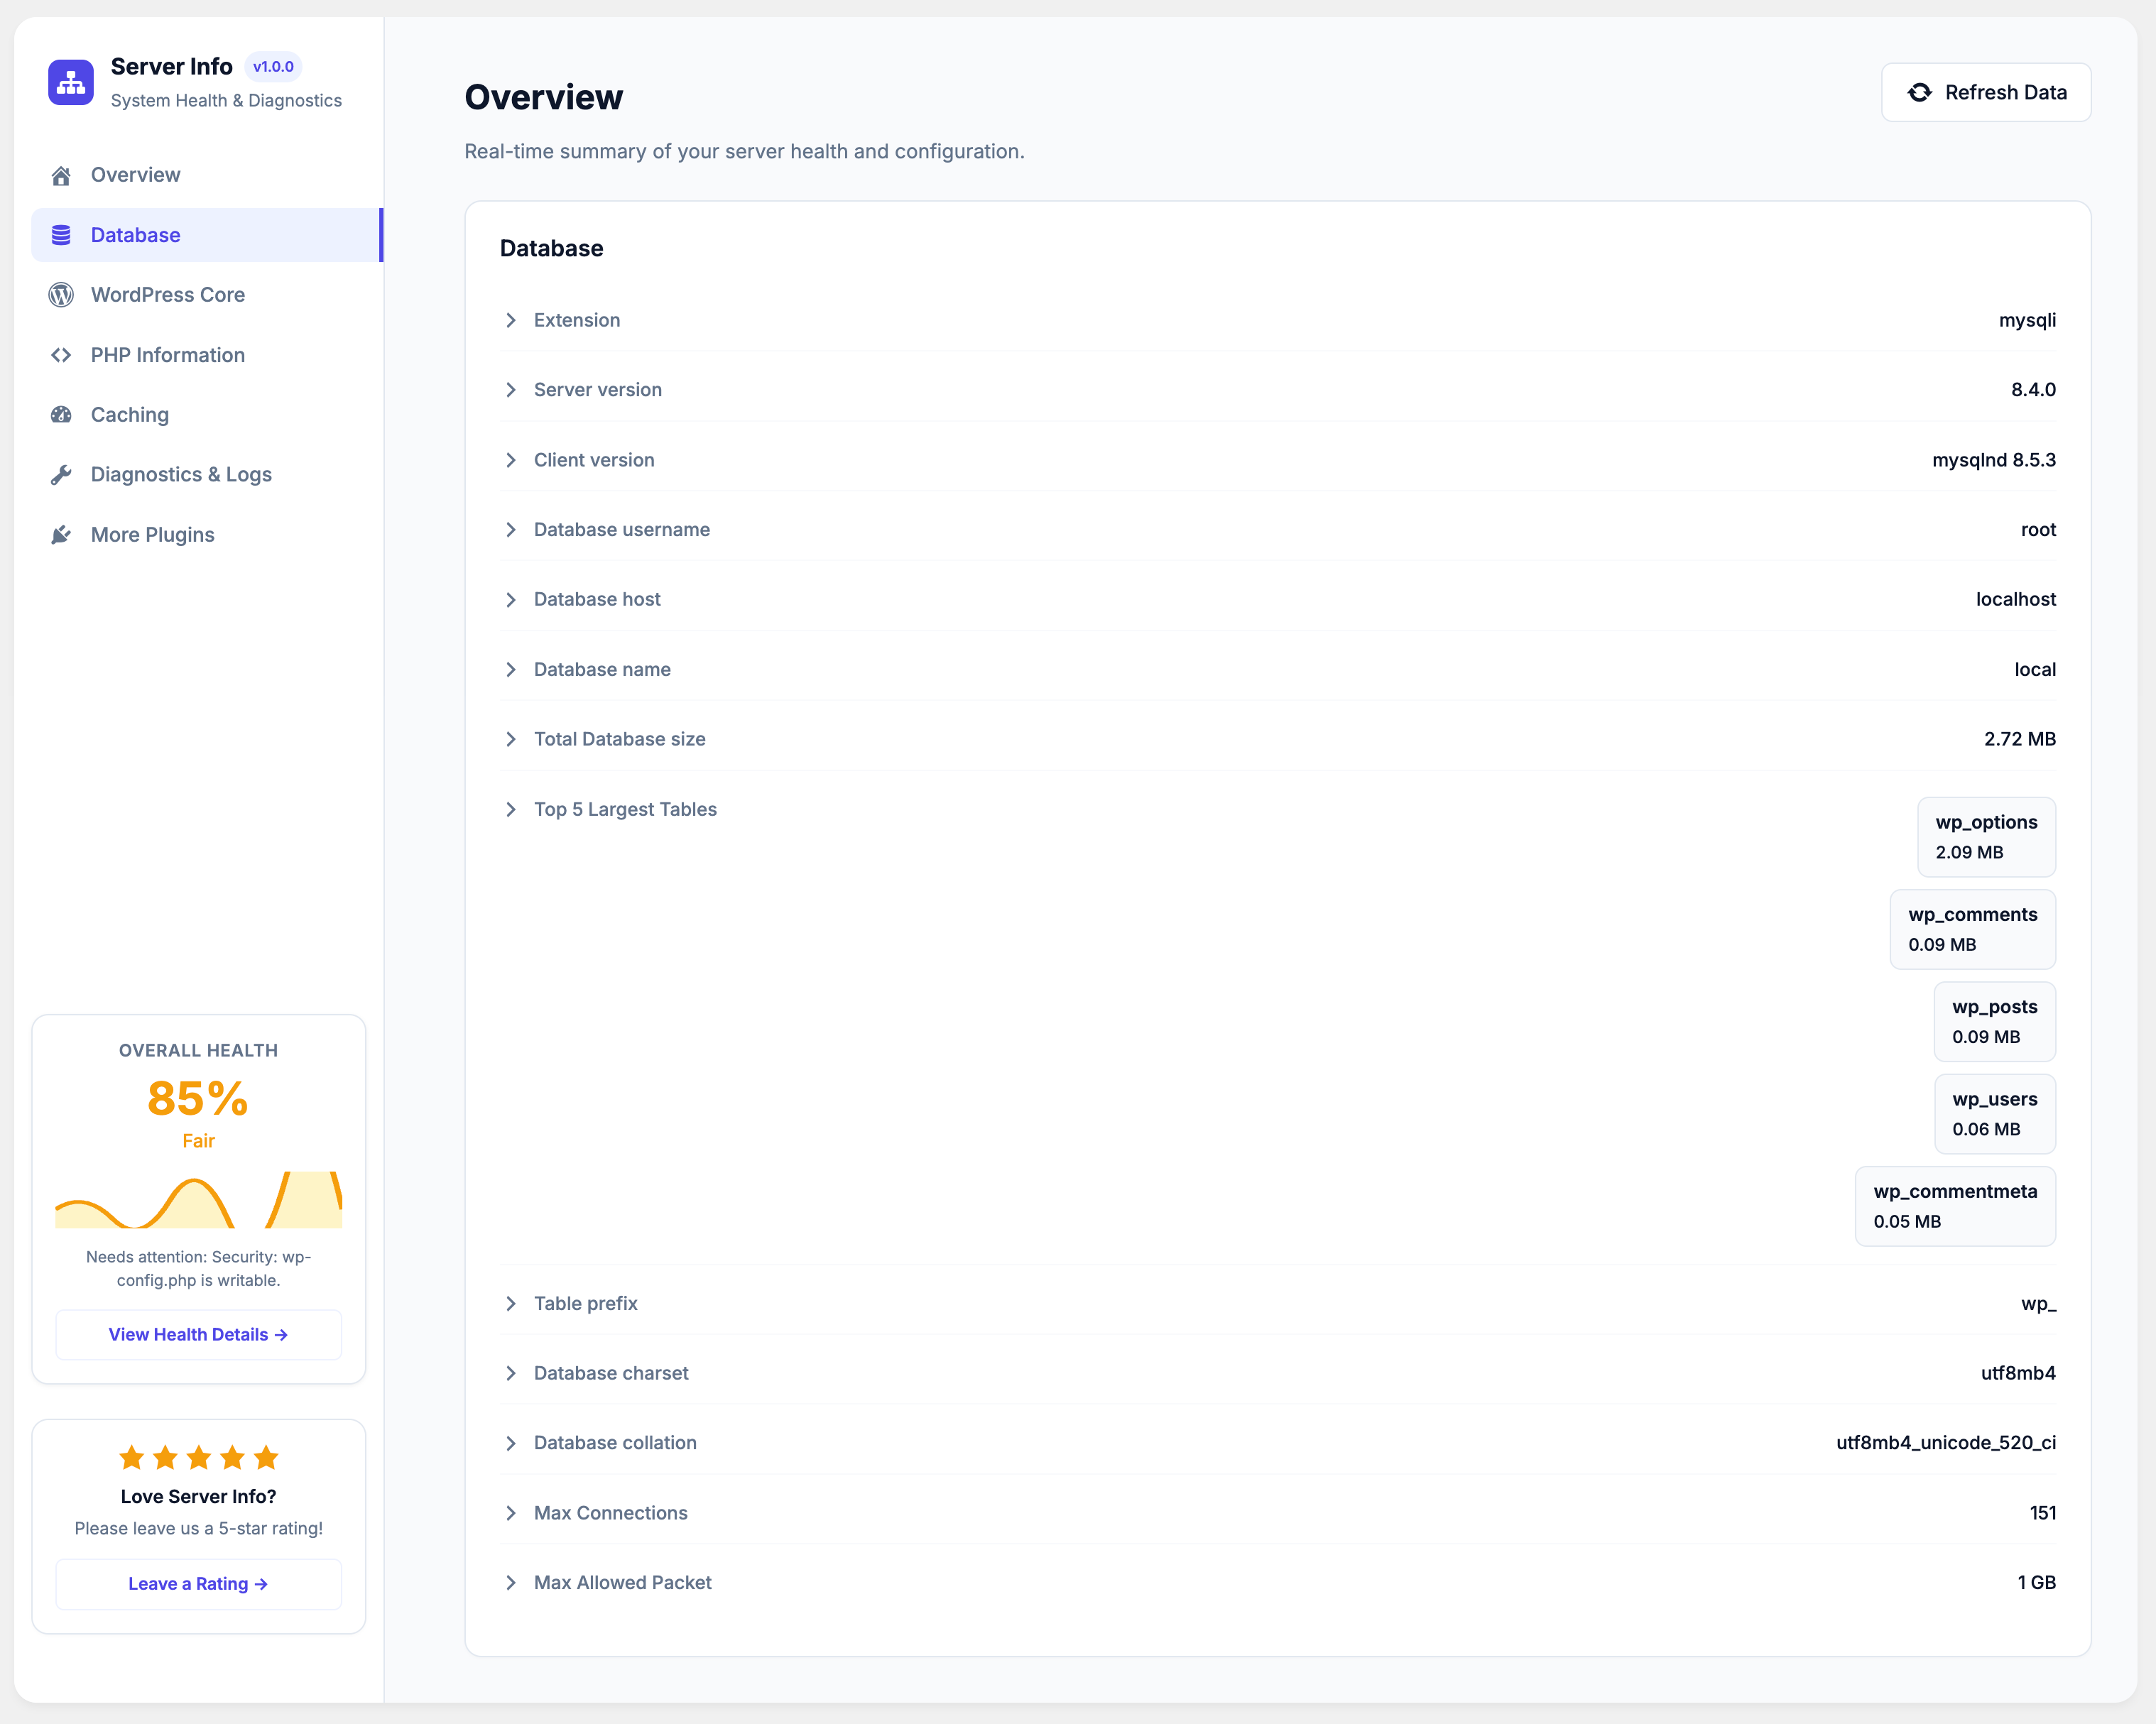The width and height of the screenshot is (2156, 1724).
Task: Click the PHP Information code brackets icon
Action: coord(61,355)
